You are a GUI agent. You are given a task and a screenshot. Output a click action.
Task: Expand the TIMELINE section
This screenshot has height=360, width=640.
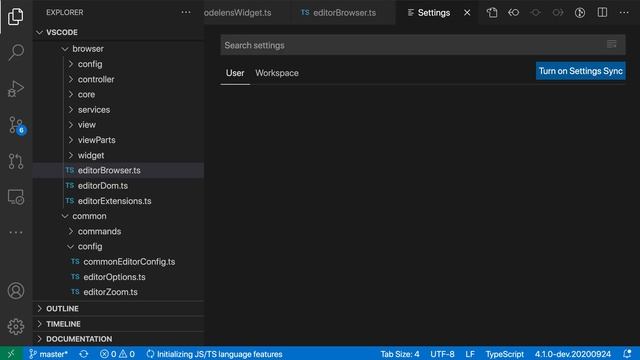[118, 324]
